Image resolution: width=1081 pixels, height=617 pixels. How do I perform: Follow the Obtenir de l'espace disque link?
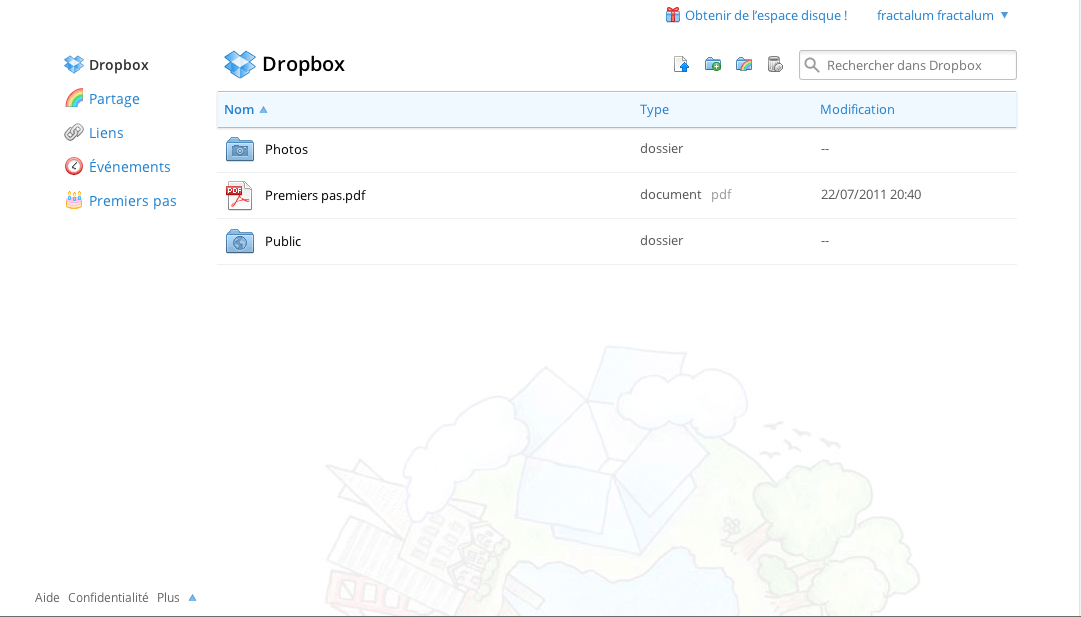click(756, 15)
